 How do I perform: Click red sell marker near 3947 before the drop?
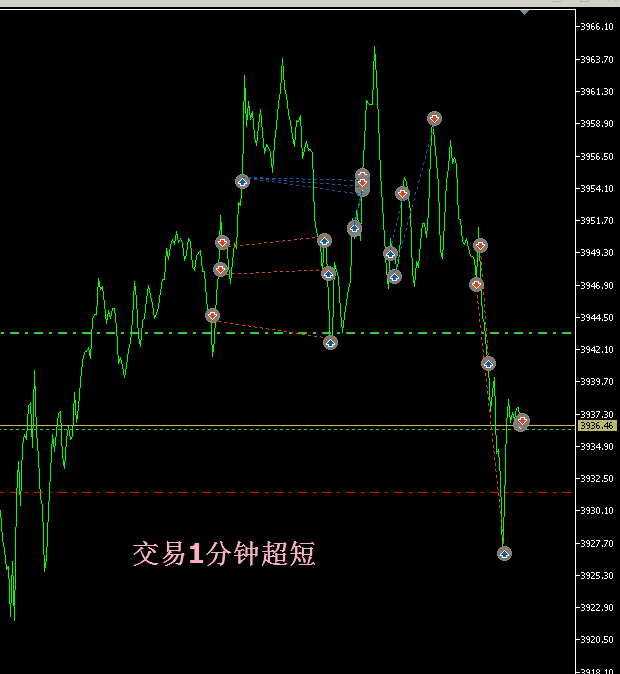476,284
